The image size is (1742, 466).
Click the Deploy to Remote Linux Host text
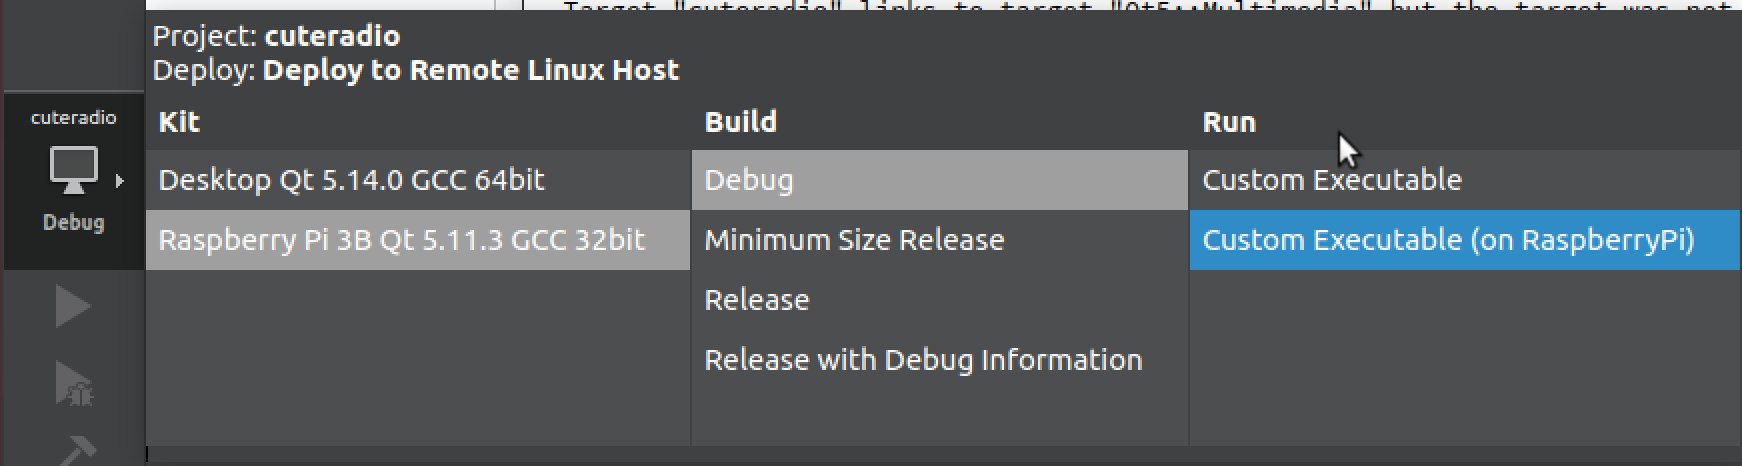pyautogui.click(x=470, y=70)
